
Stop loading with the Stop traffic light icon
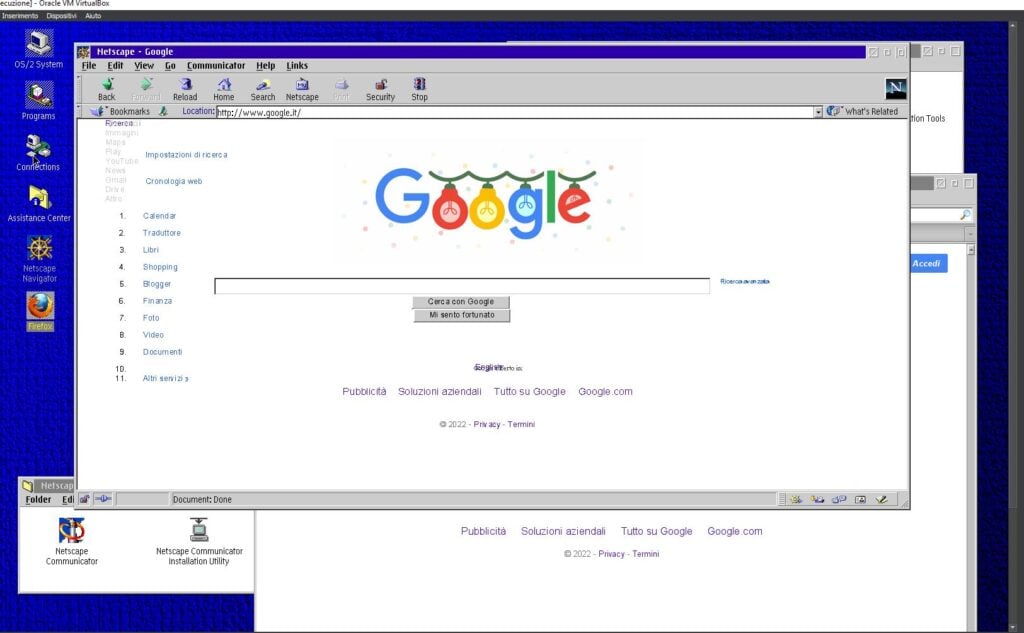pos(419,84)
